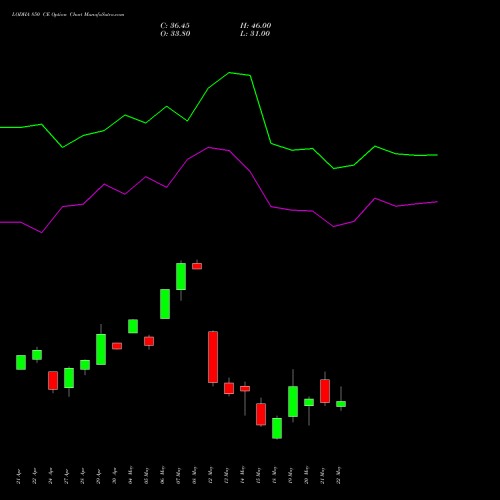Click the '06 May' date label
500x500 pixels.
pos(163,475)
